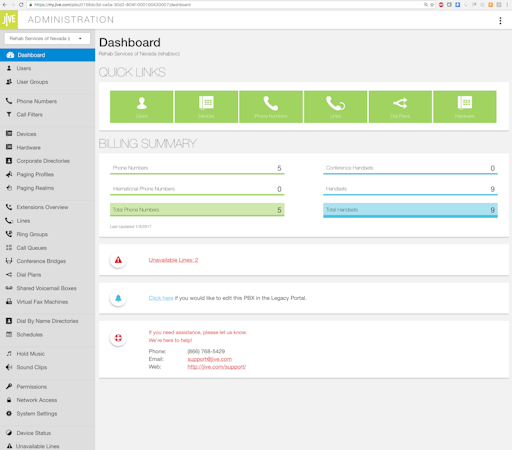This screenshot has height=450, width=512.
Task: Click the red warning triangle icon
Action: pos(118,260)
